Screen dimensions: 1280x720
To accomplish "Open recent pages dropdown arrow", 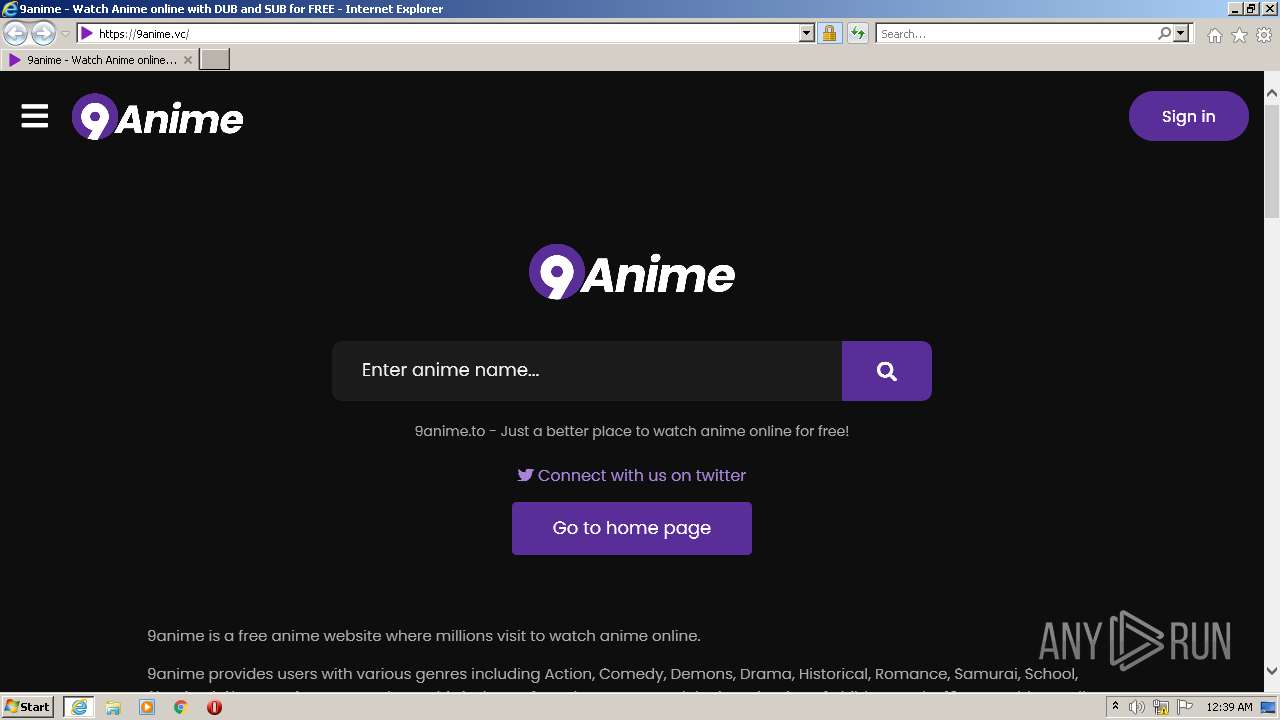I will pos(65,33).
